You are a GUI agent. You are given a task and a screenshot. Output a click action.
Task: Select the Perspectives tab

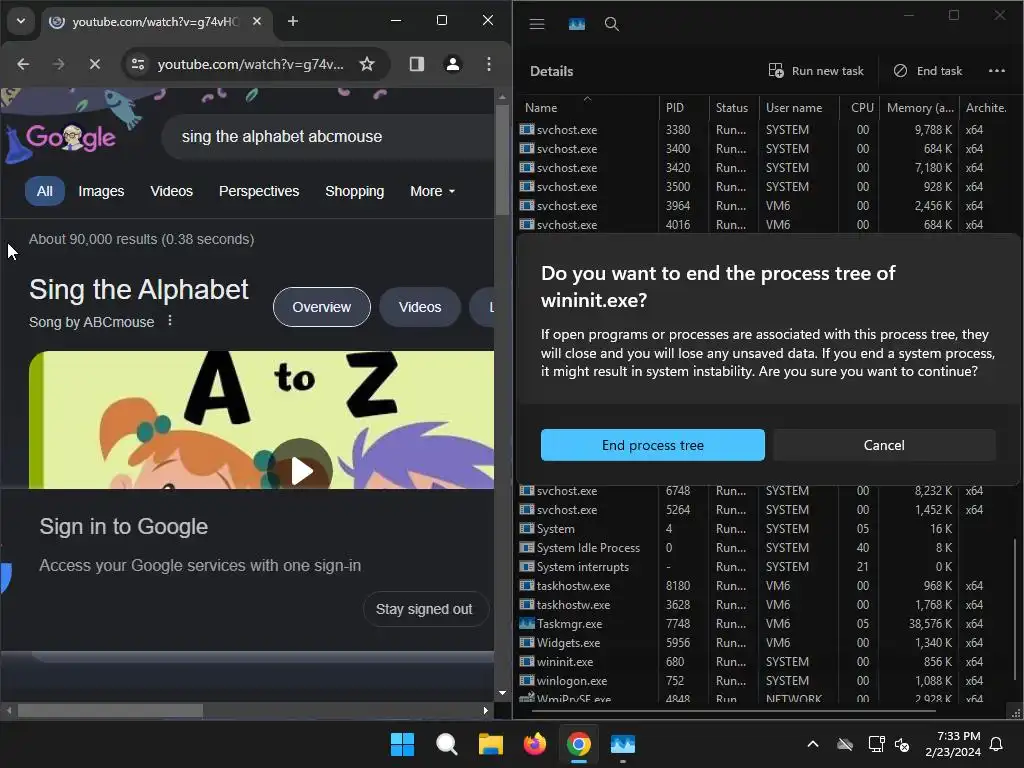pos(259,191)
